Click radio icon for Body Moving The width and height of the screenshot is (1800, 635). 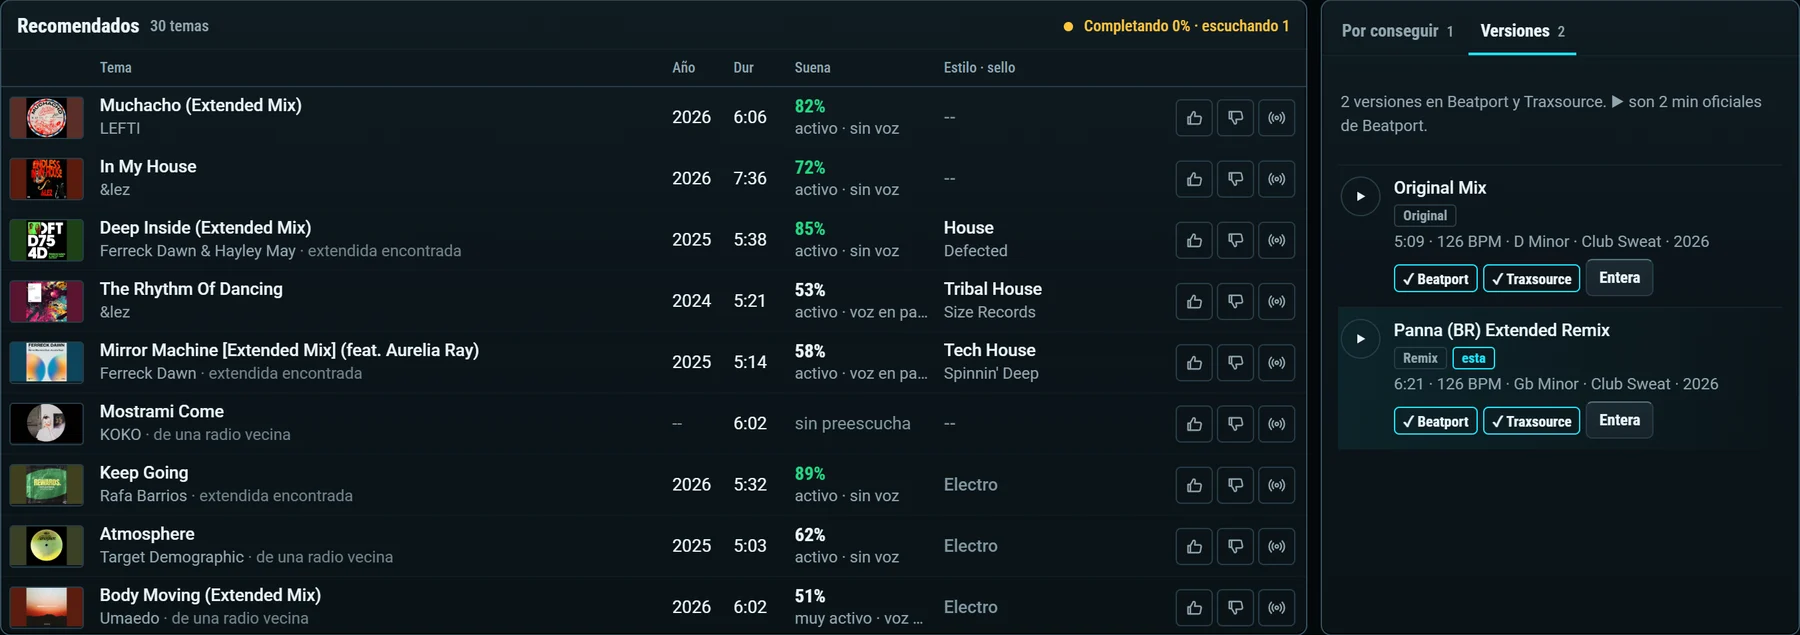point(1276,607)
